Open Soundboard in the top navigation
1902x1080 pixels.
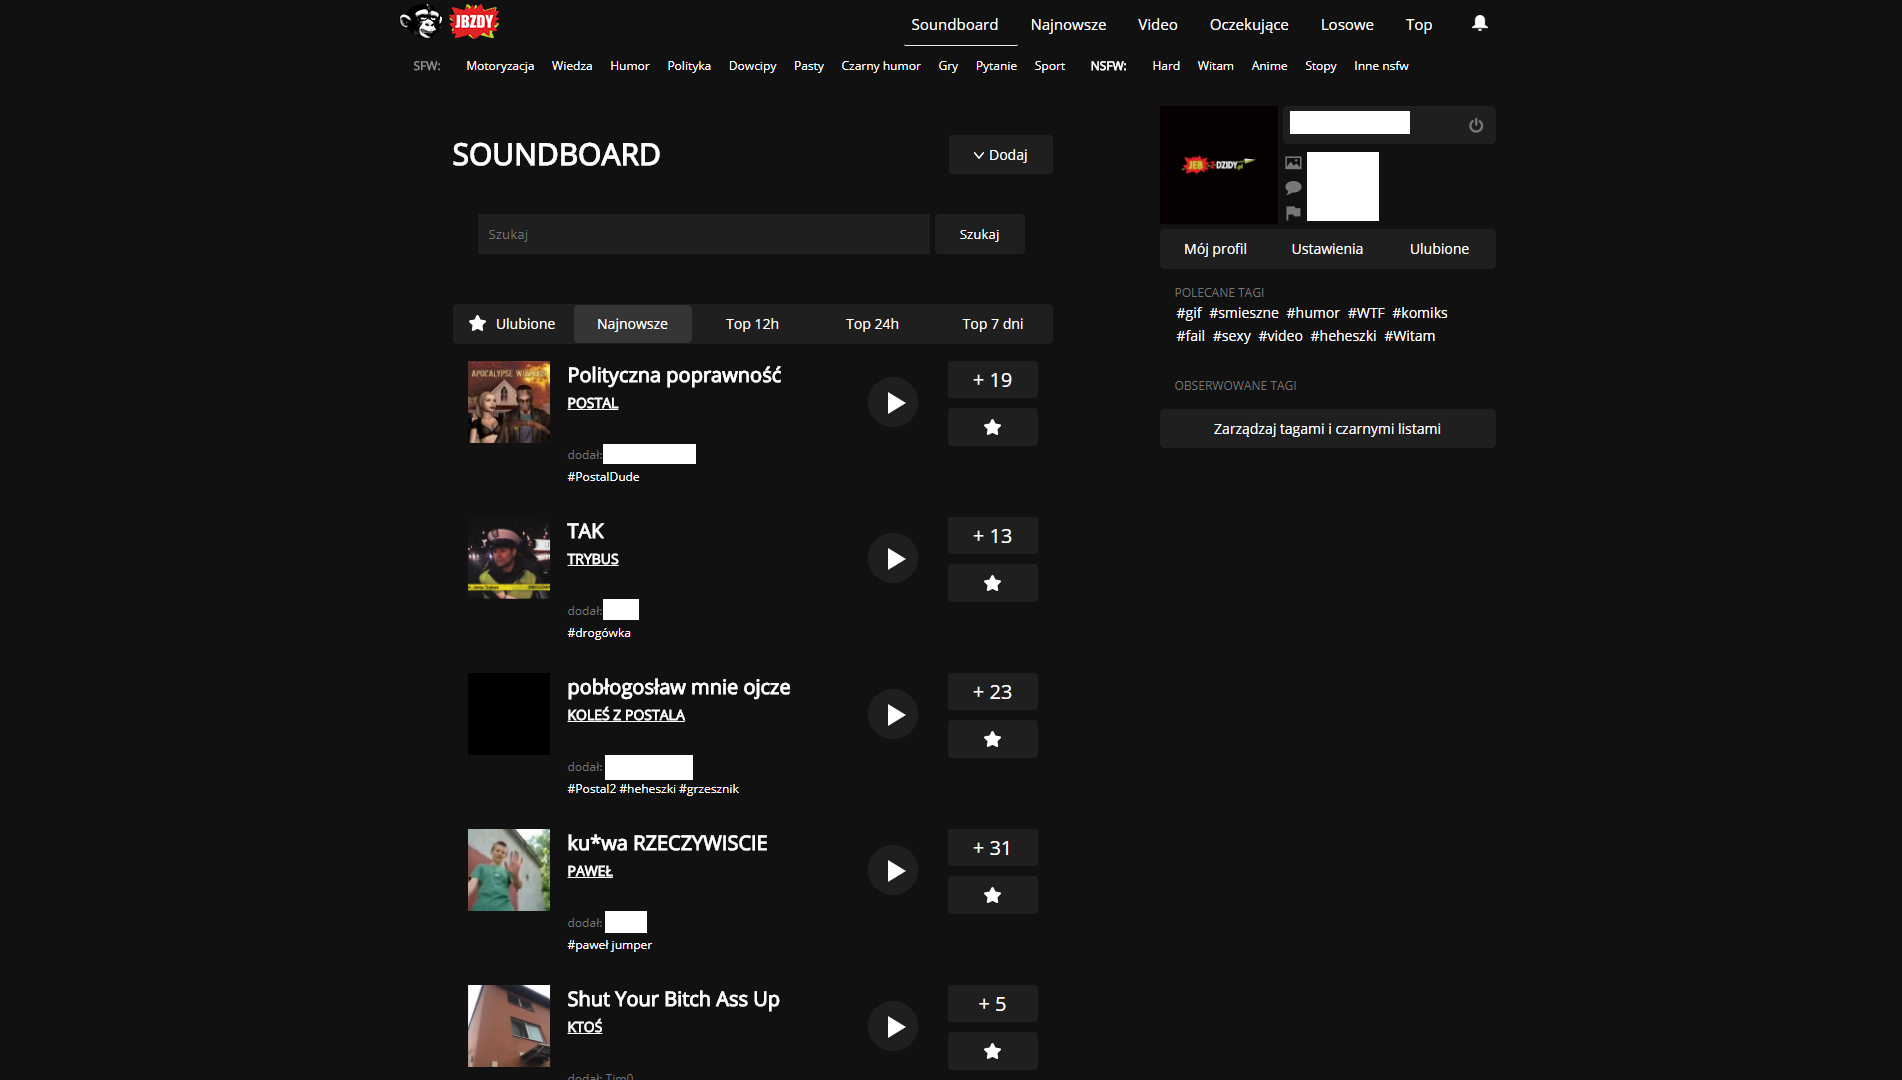coord(955,24)
